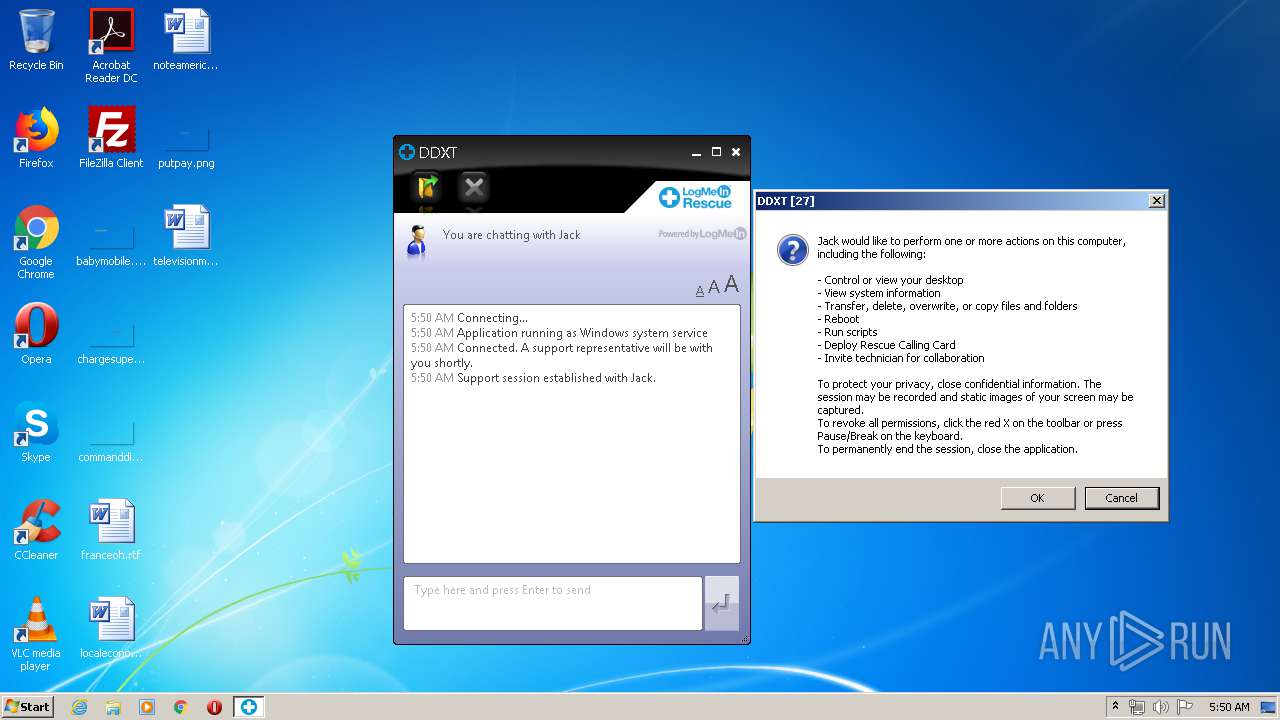The image size is (1280, 720).
Task: Open Internet Explorer from the taskbar
Action: [79, 707]
